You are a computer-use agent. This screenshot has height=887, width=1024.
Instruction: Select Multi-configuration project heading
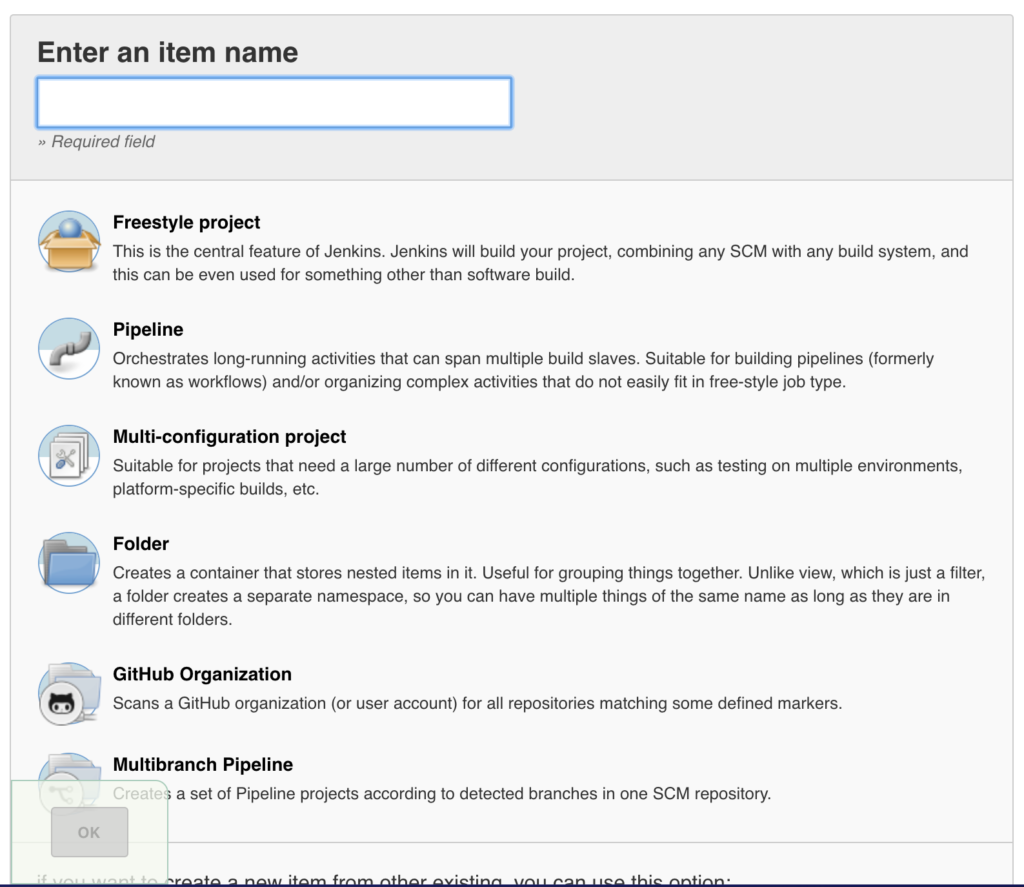[x=229, y=437]
